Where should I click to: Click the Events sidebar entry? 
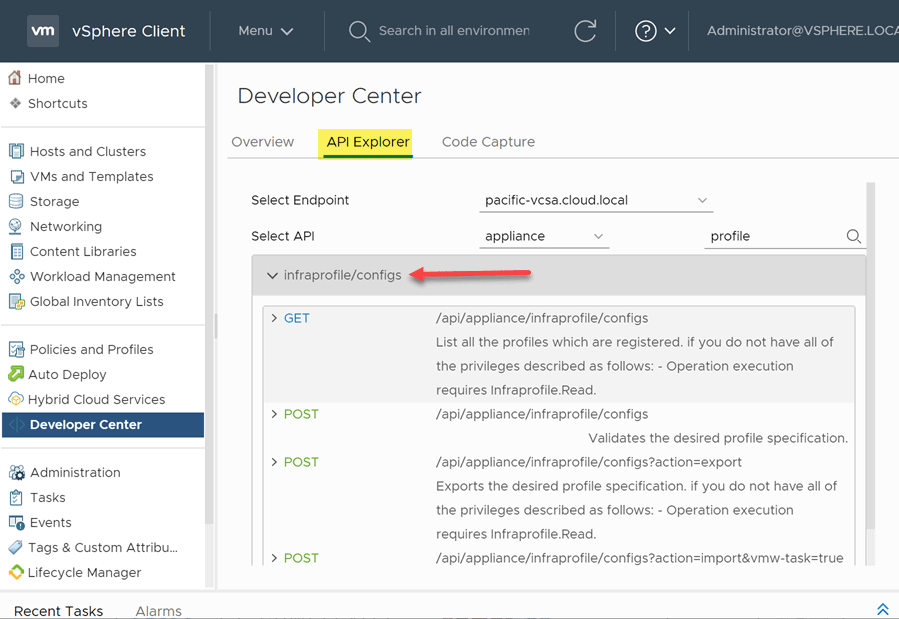(50, 523)
